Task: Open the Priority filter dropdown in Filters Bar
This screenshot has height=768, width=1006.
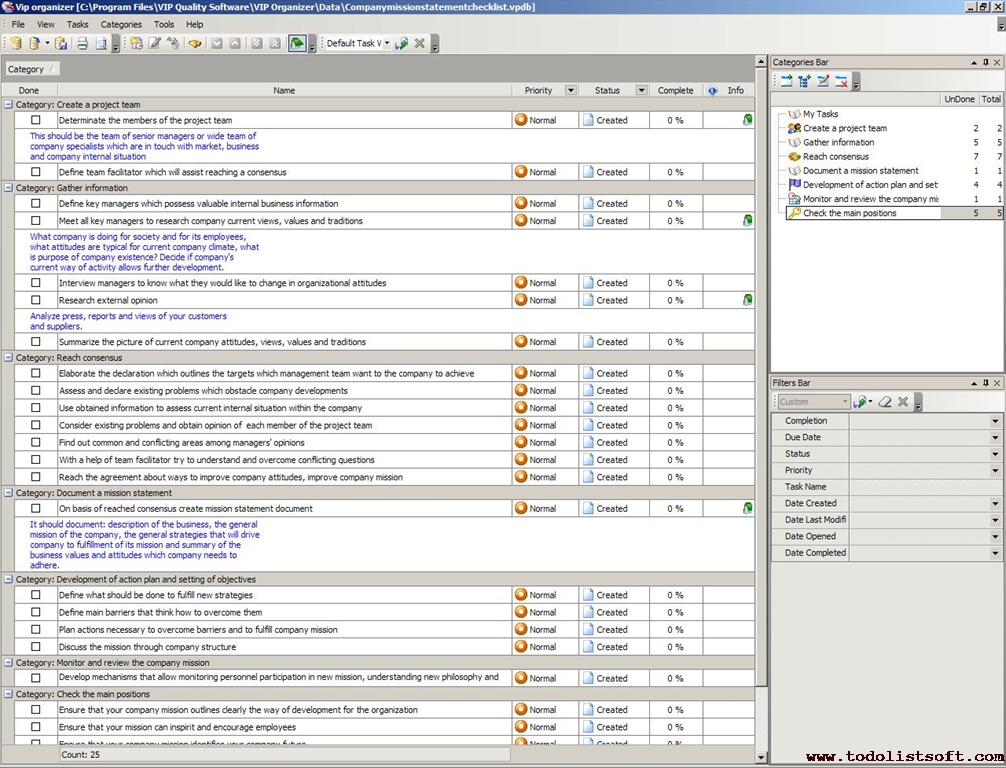Action: 994,470
